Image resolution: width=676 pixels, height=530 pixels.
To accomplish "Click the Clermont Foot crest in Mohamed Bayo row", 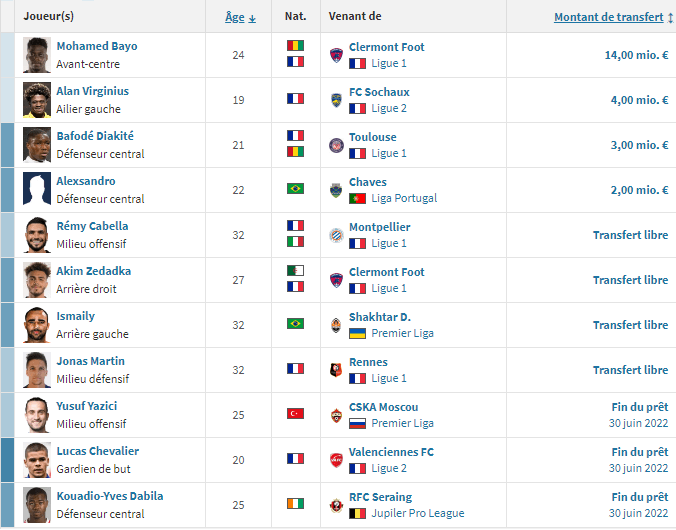I will pyautogui.click(x=336, y=55).
